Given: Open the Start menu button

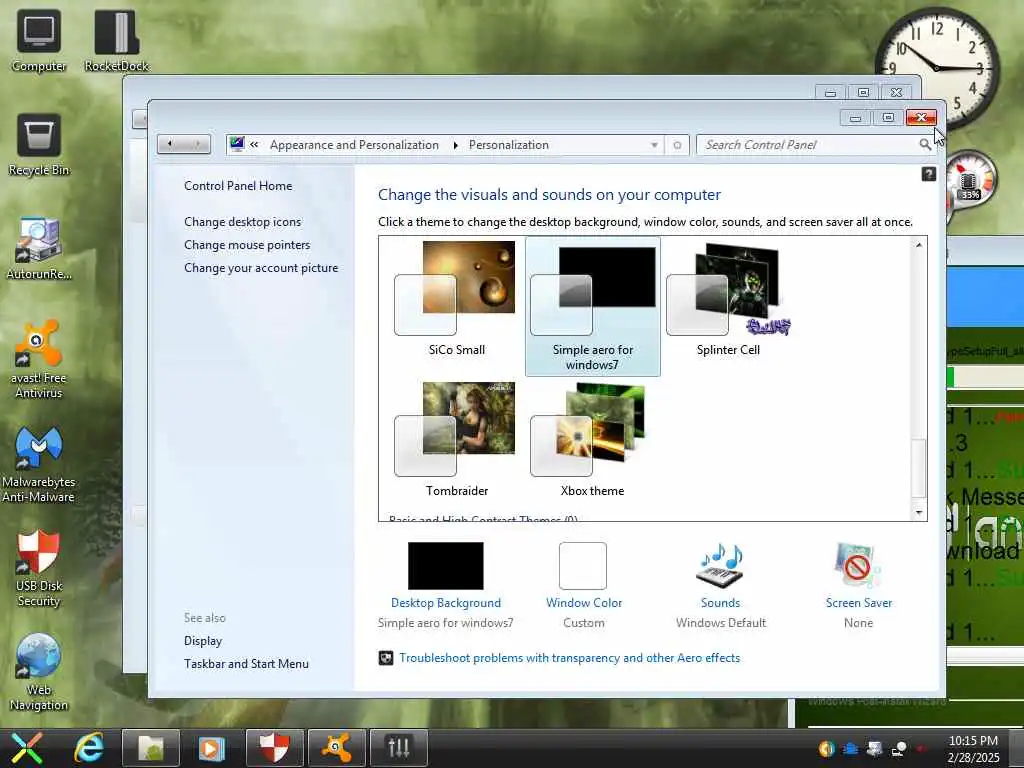Looking at the screenshot, I should pyautogui.click(x=27, y=748).
